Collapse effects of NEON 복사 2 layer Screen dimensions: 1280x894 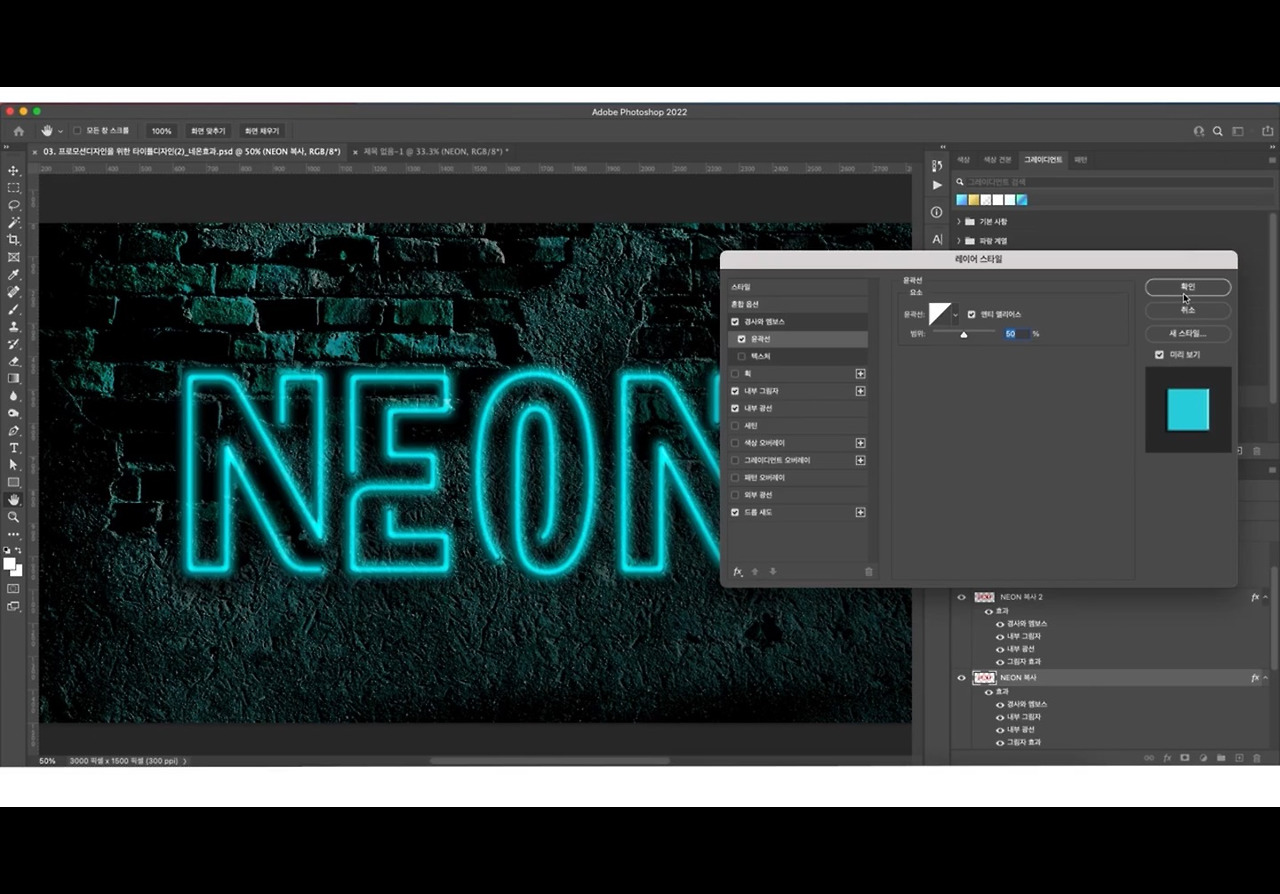pos(1266,597)
